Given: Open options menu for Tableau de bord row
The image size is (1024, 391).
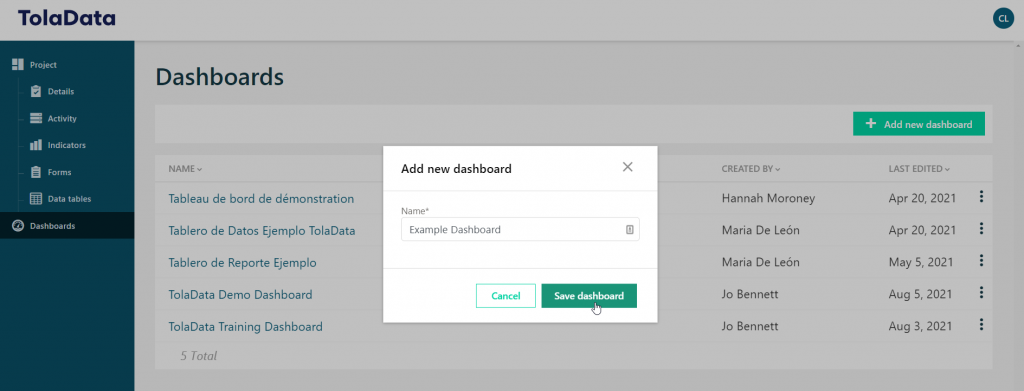Looking at the screenshot, I should pos(981,196).
